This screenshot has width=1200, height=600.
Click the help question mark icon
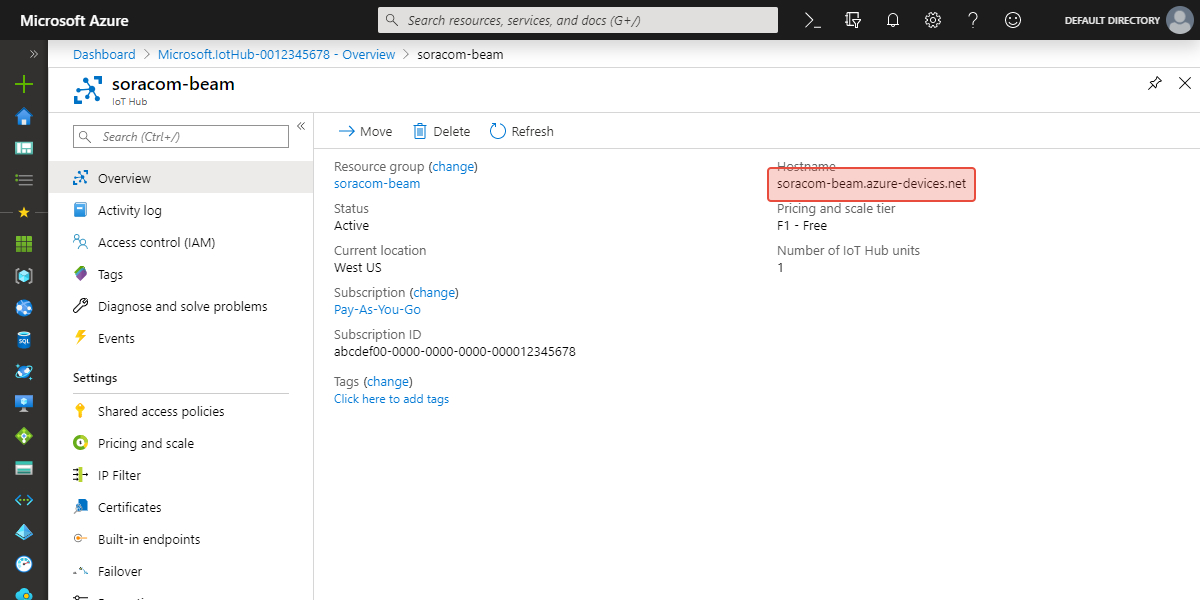pos(973,20)
